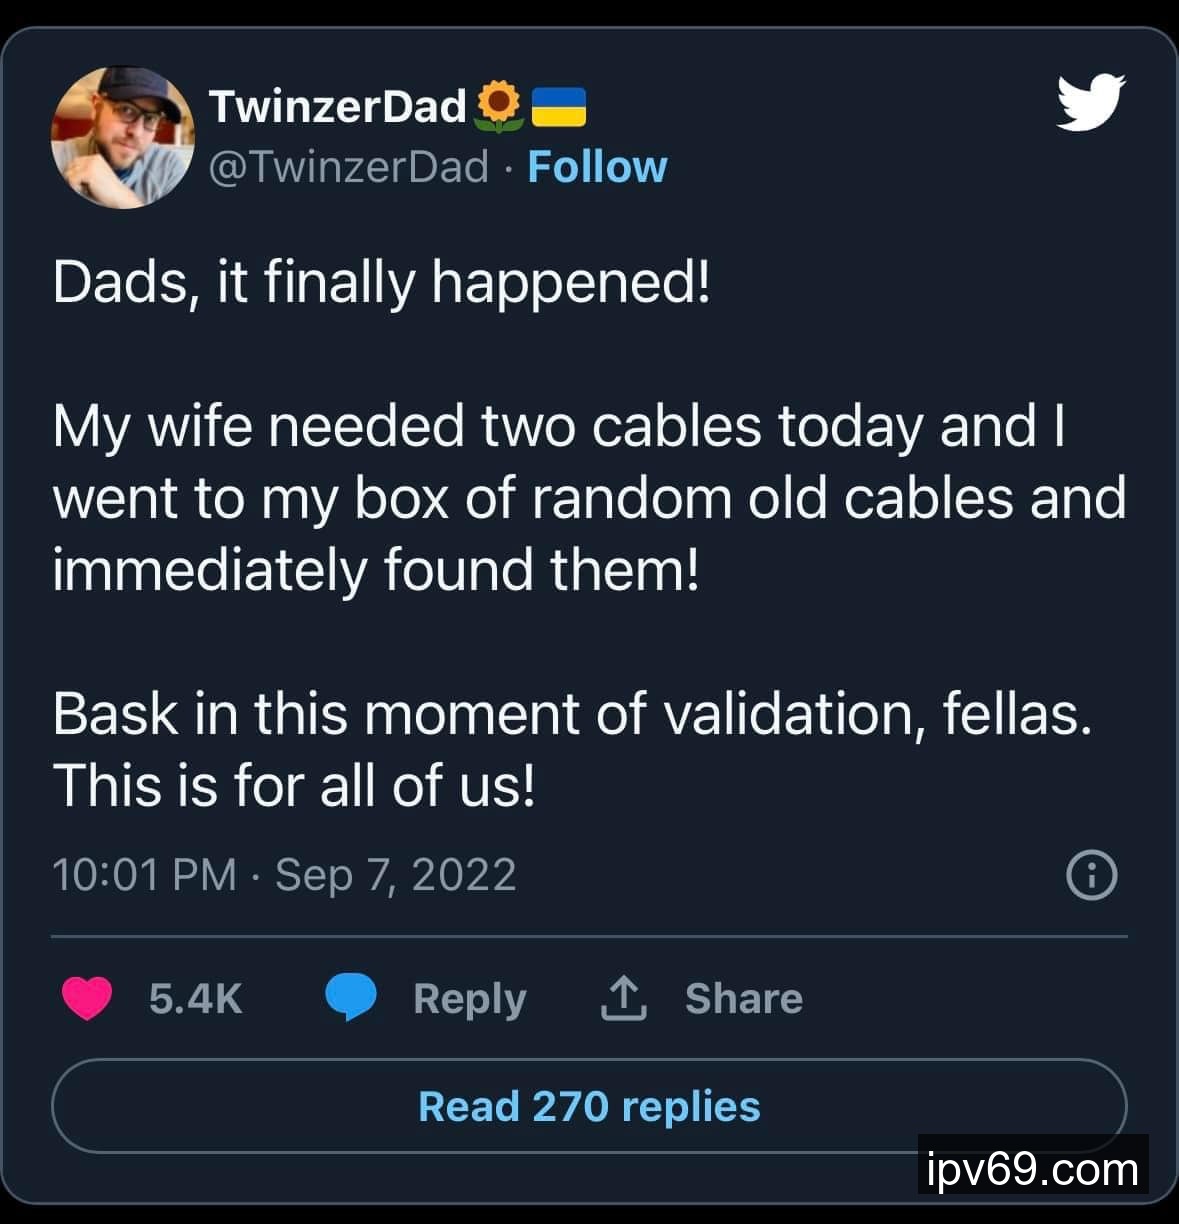The image size is (1179, 1224).
Task: Open the @TwinzerDad handle link
Action: point(349,167)
